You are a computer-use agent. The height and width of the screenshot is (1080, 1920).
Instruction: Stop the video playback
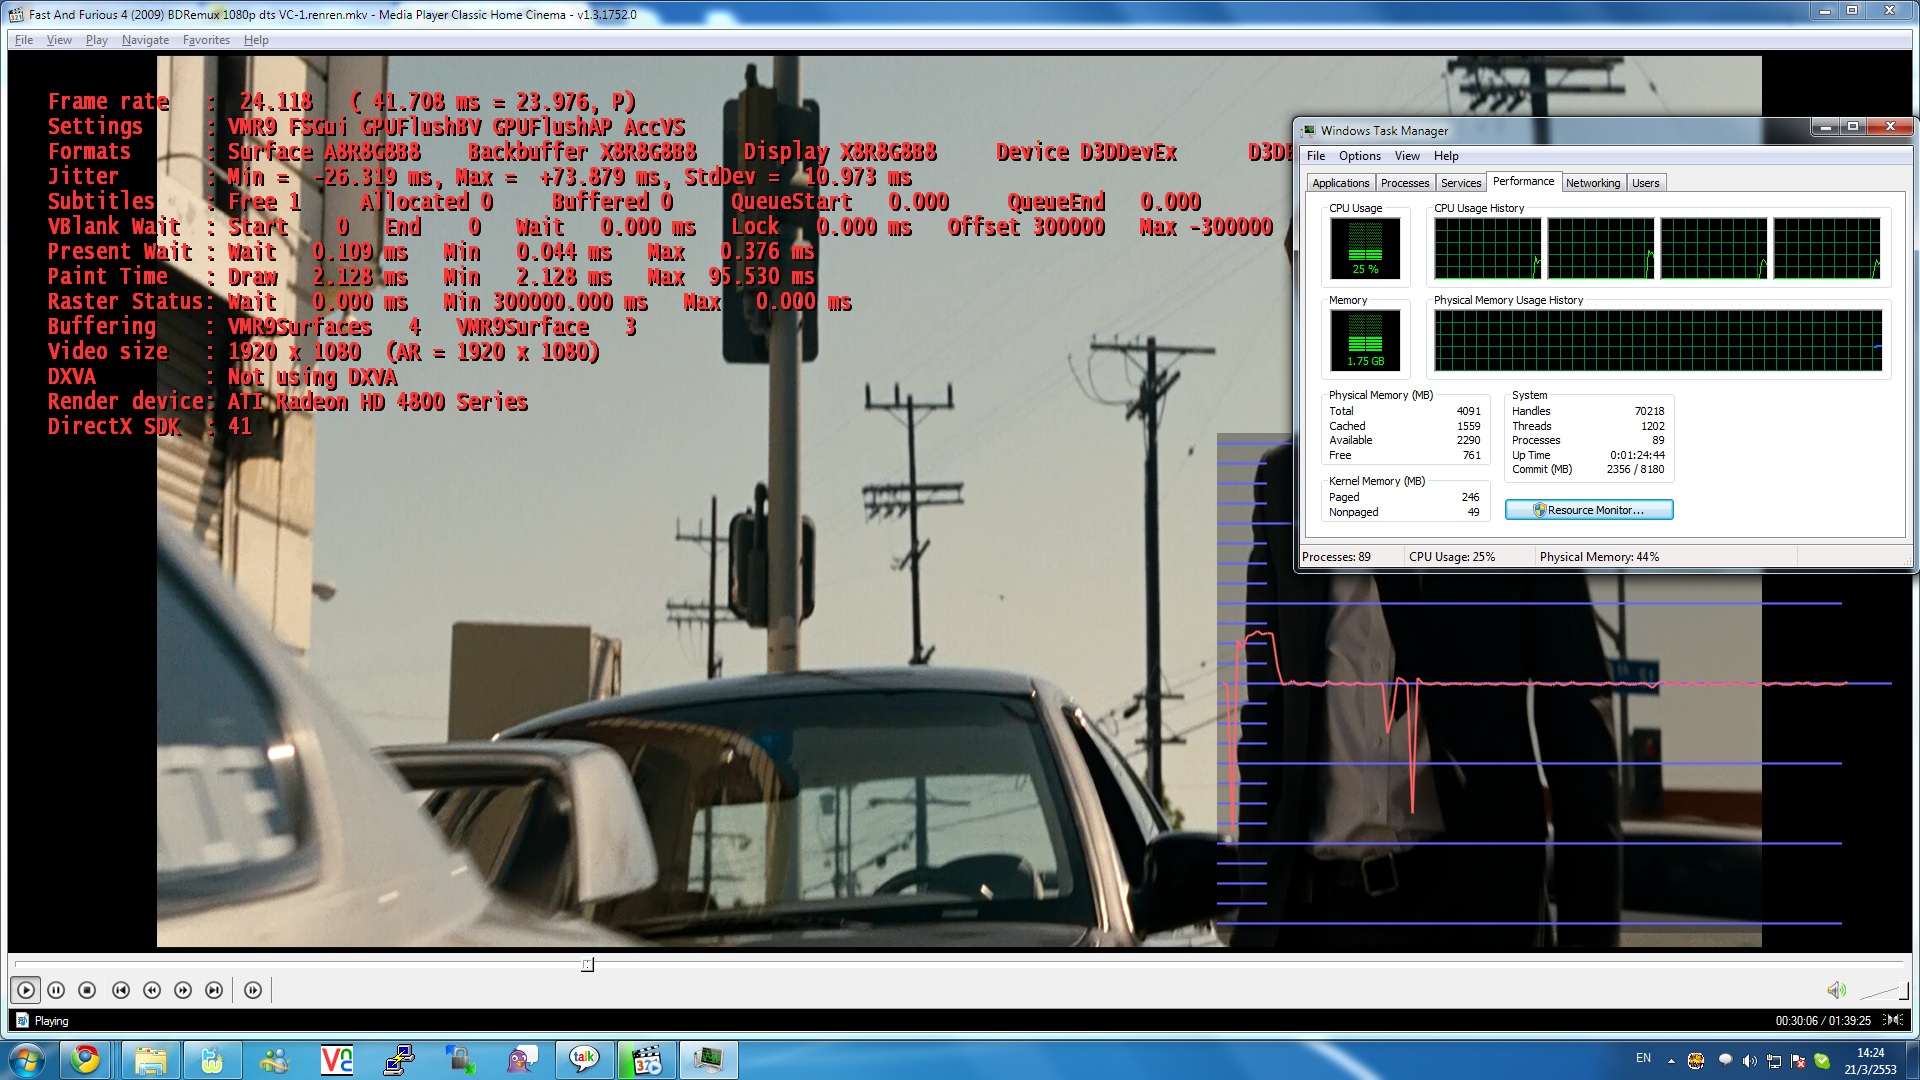pyautogui.click(x=87, y=990)
